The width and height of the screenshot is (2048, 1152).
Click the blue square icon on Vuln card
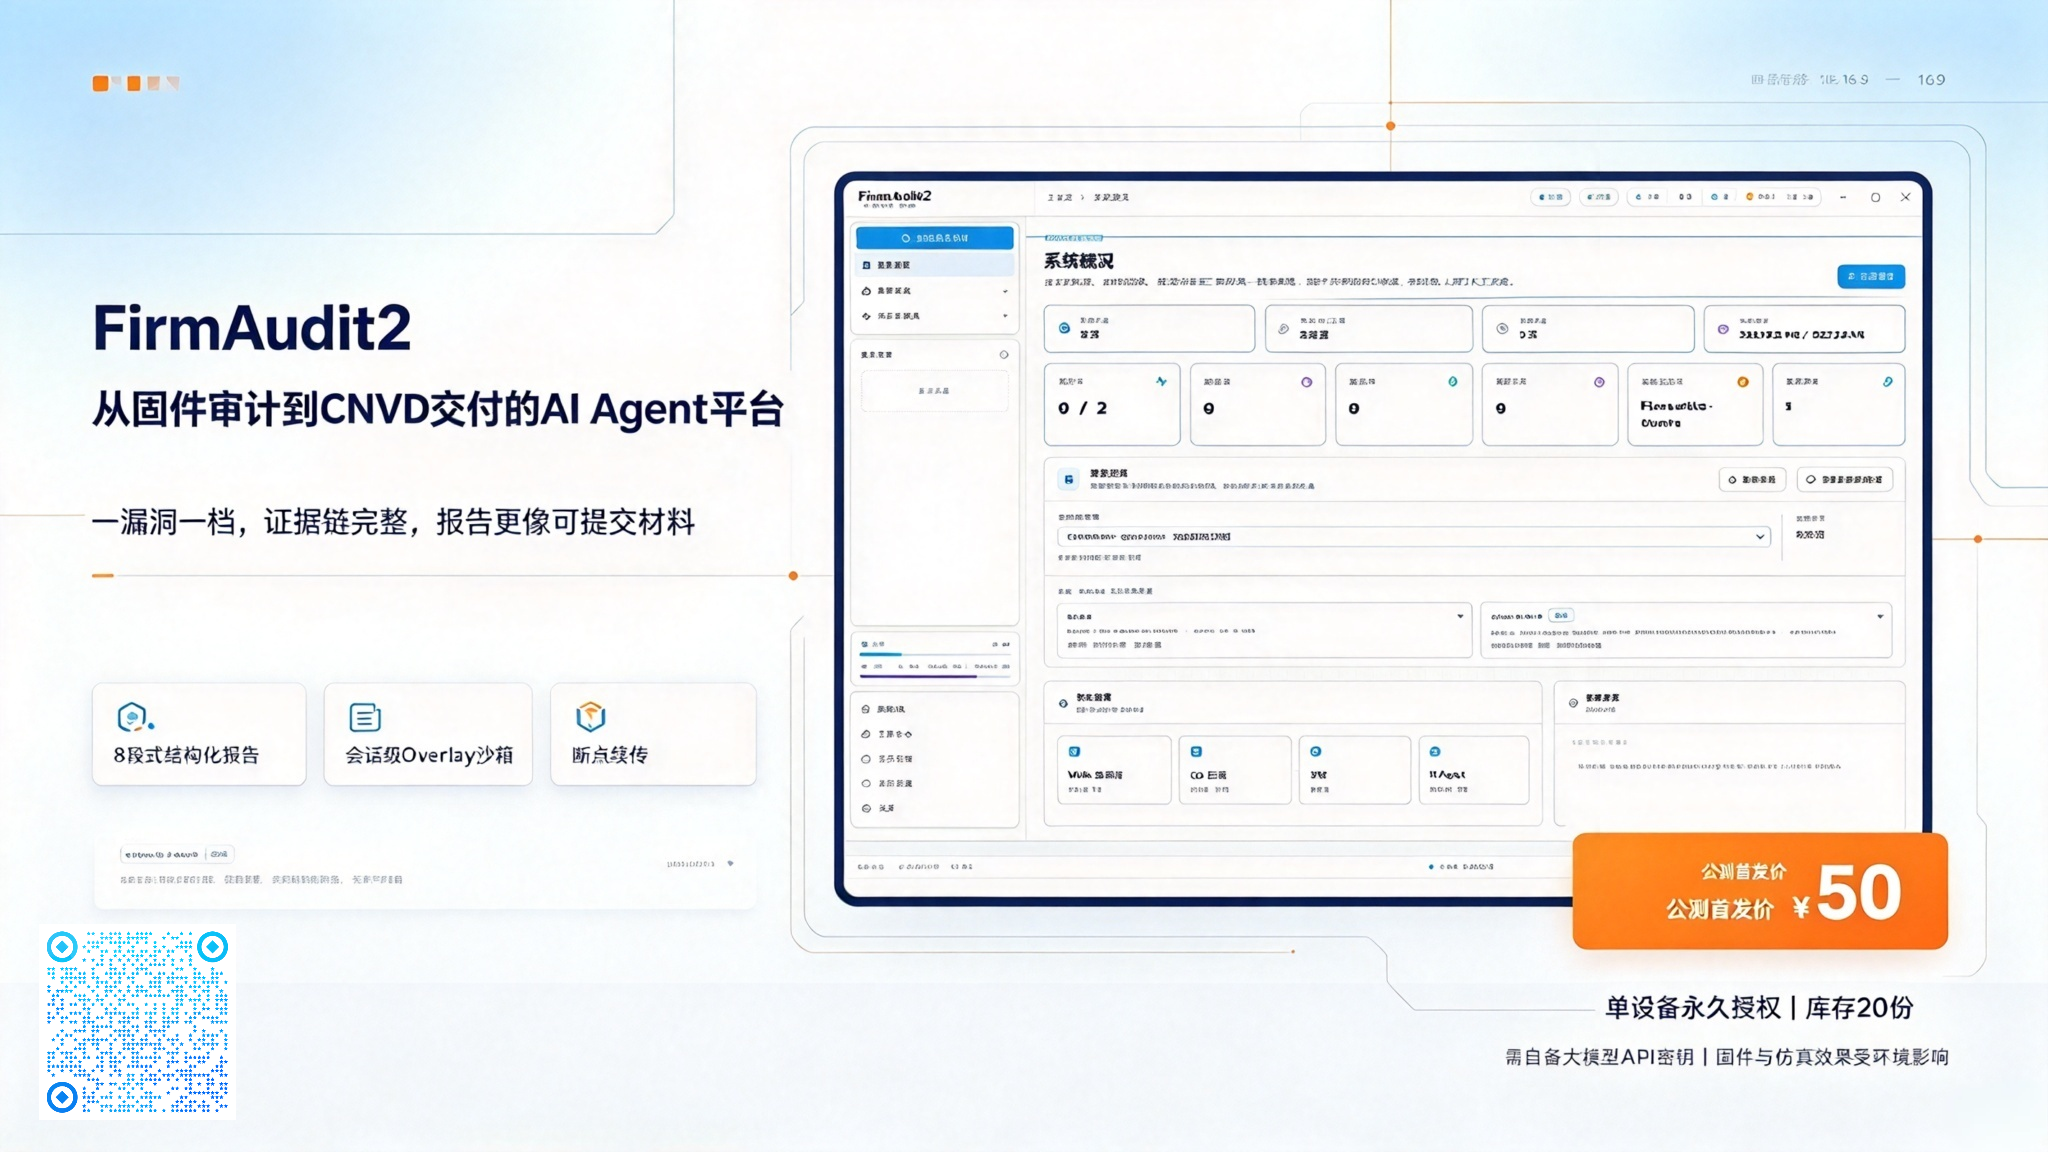click(1074, 751)
